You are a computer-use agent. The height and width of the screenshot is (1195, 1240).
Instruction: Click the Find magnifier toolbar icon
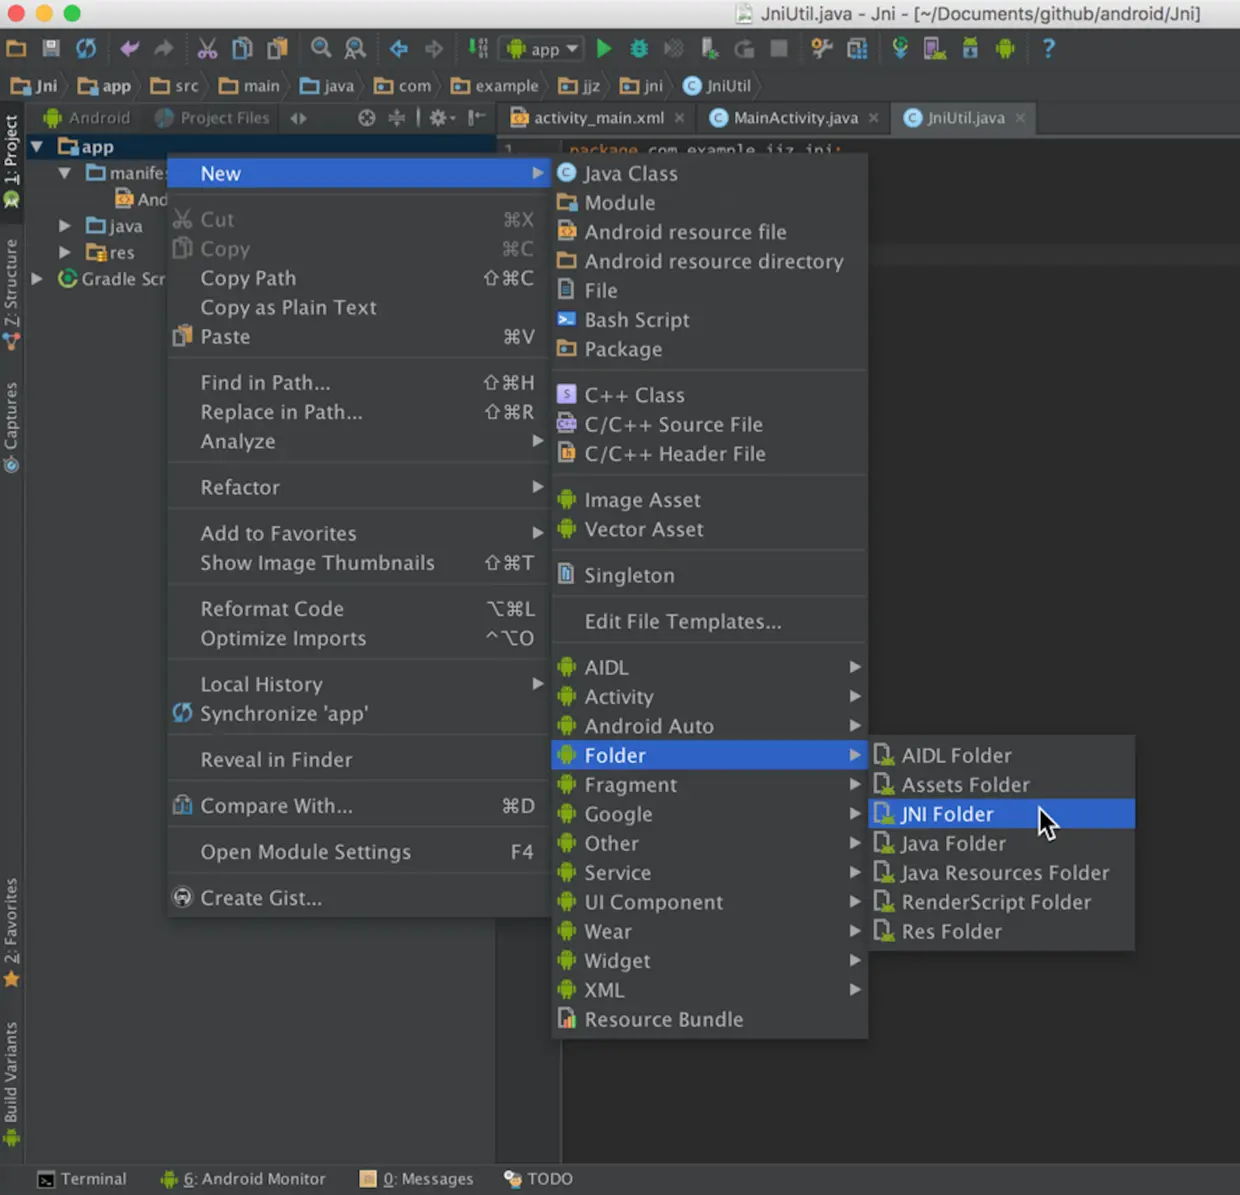tap(320, 48)
